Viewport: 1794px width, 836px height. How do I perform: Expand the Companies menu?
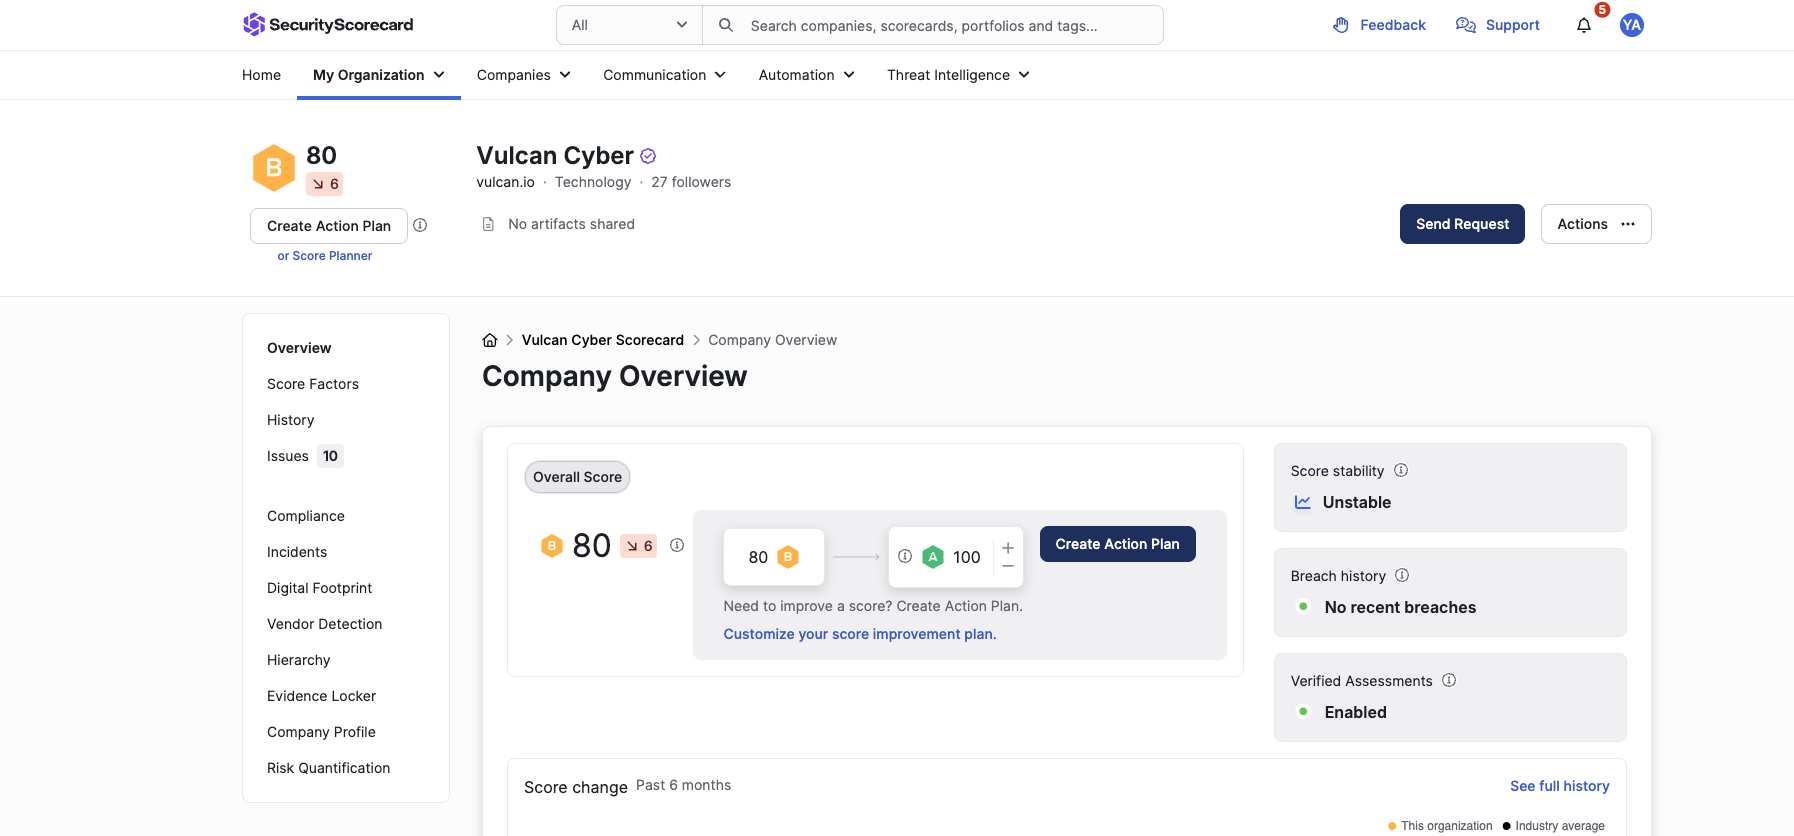523,75
